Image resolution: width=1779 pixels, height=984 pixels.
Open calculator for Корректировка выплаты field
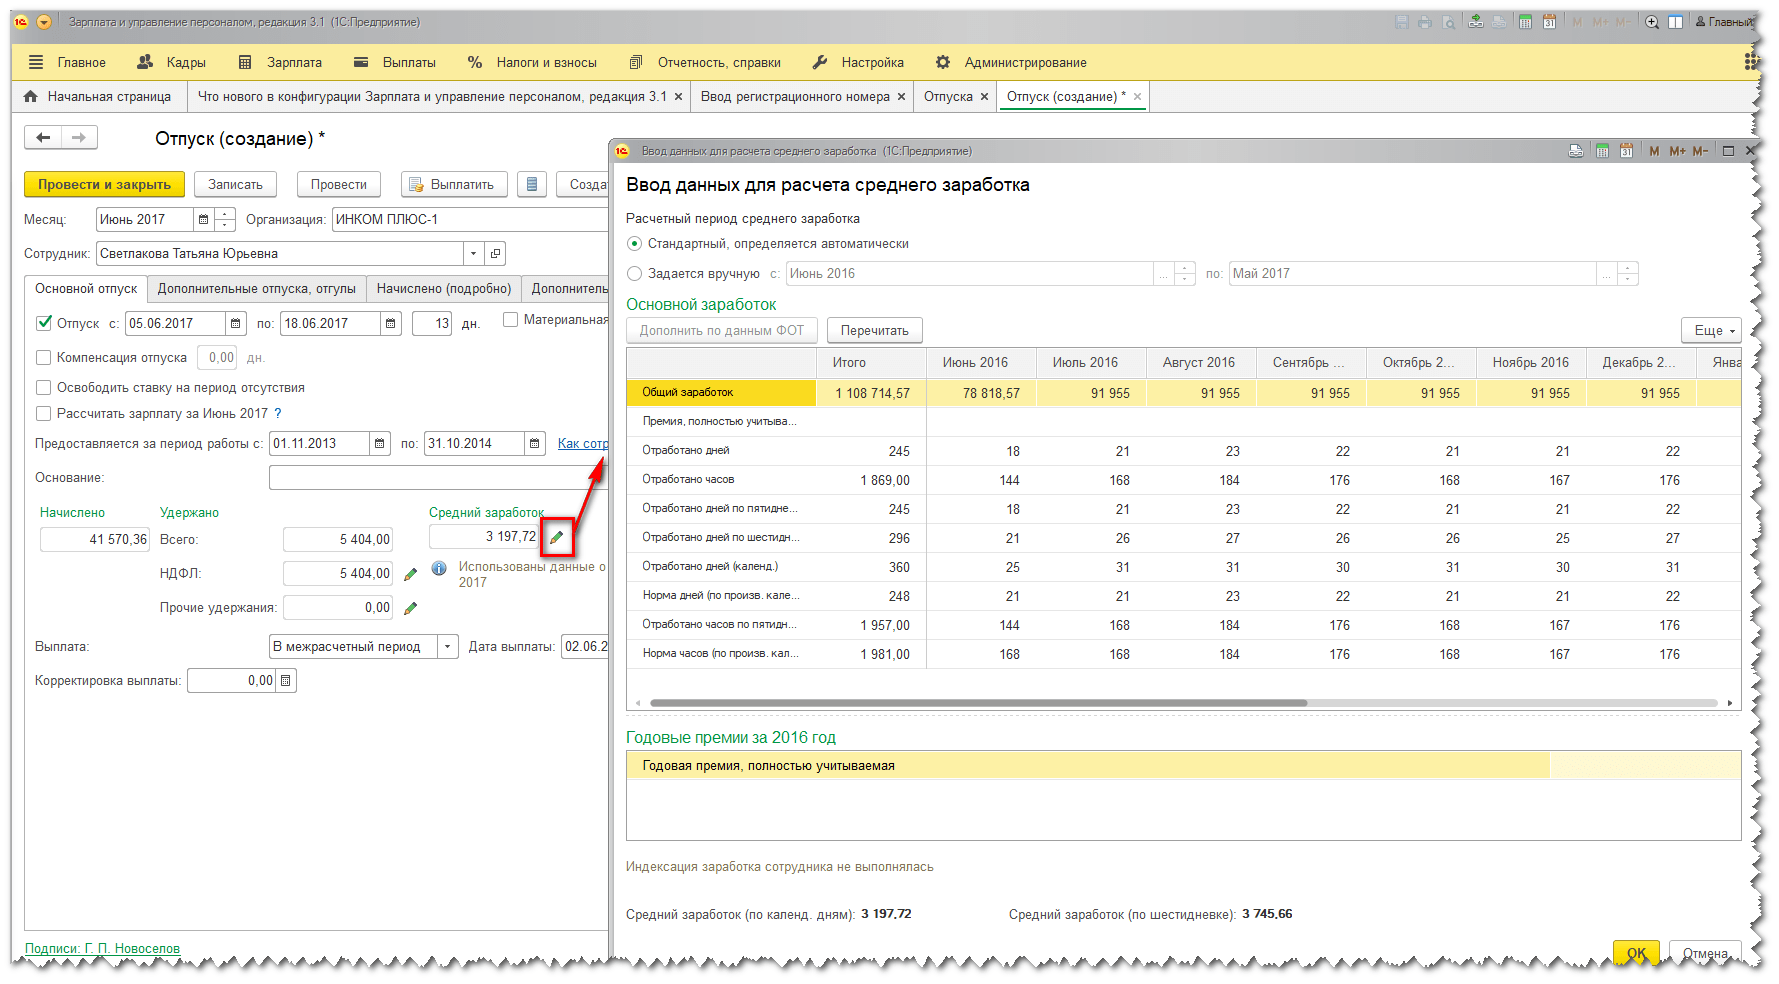[286, 681]
